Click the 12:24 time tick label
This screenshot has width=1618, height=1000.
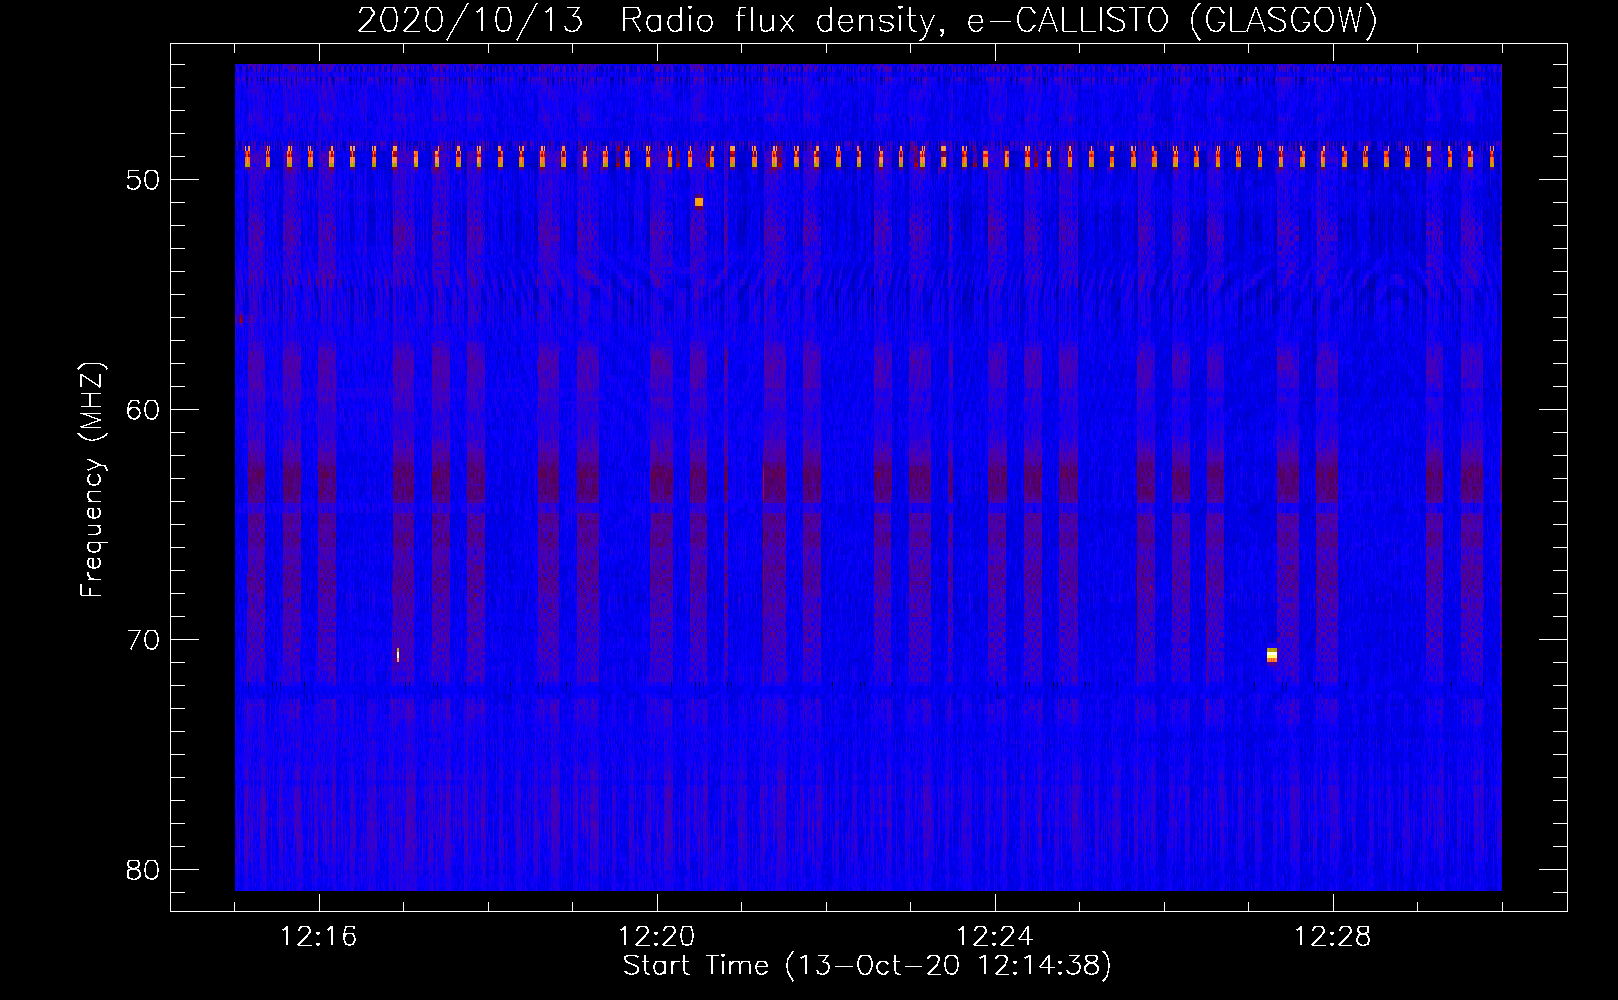point(995,937)
